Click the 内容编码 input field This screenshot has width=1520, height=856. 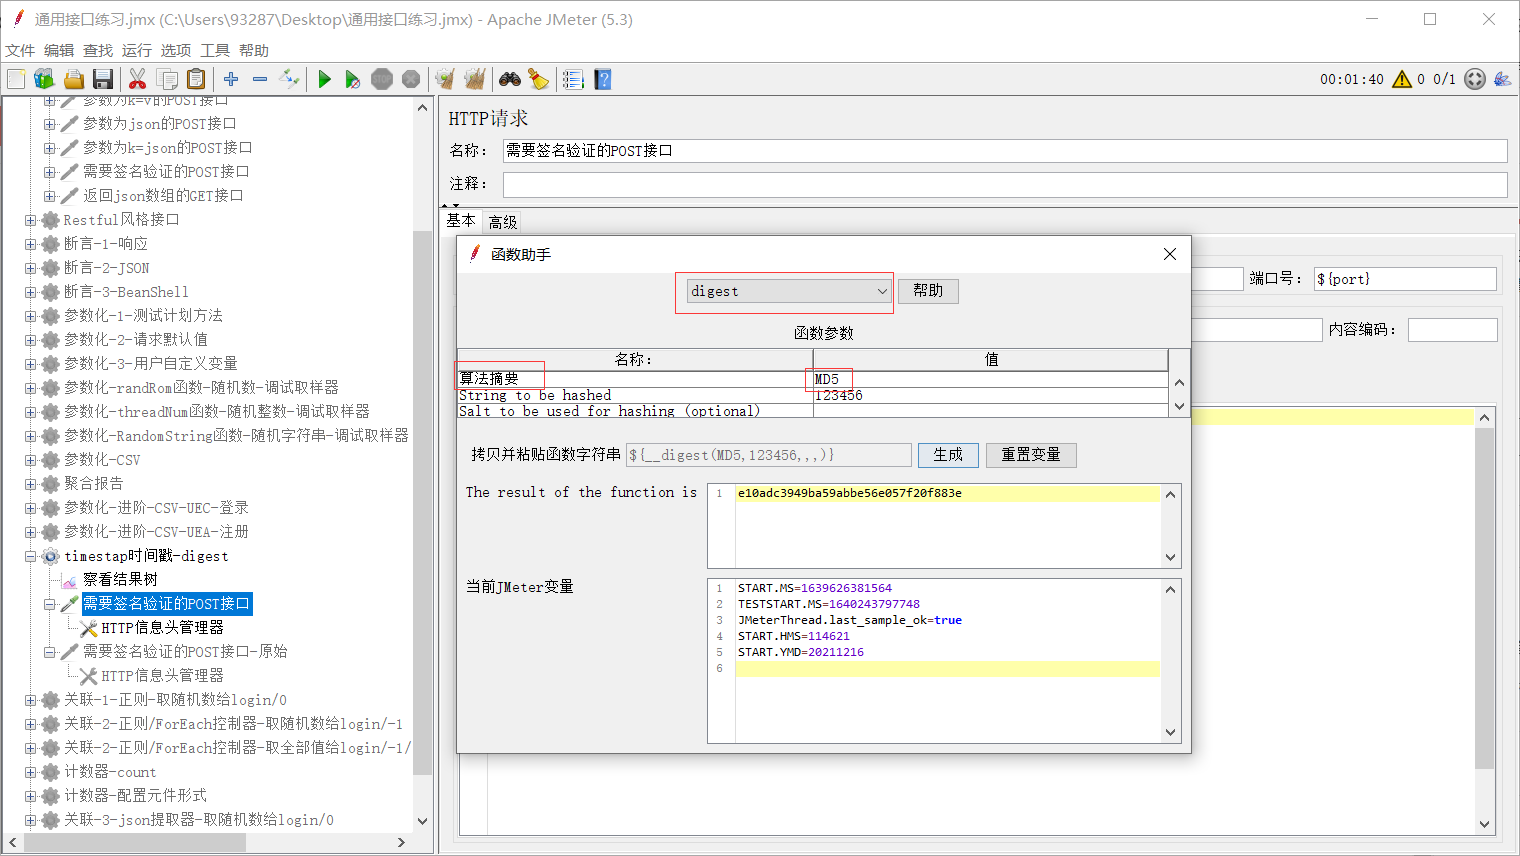(1453, 329)
